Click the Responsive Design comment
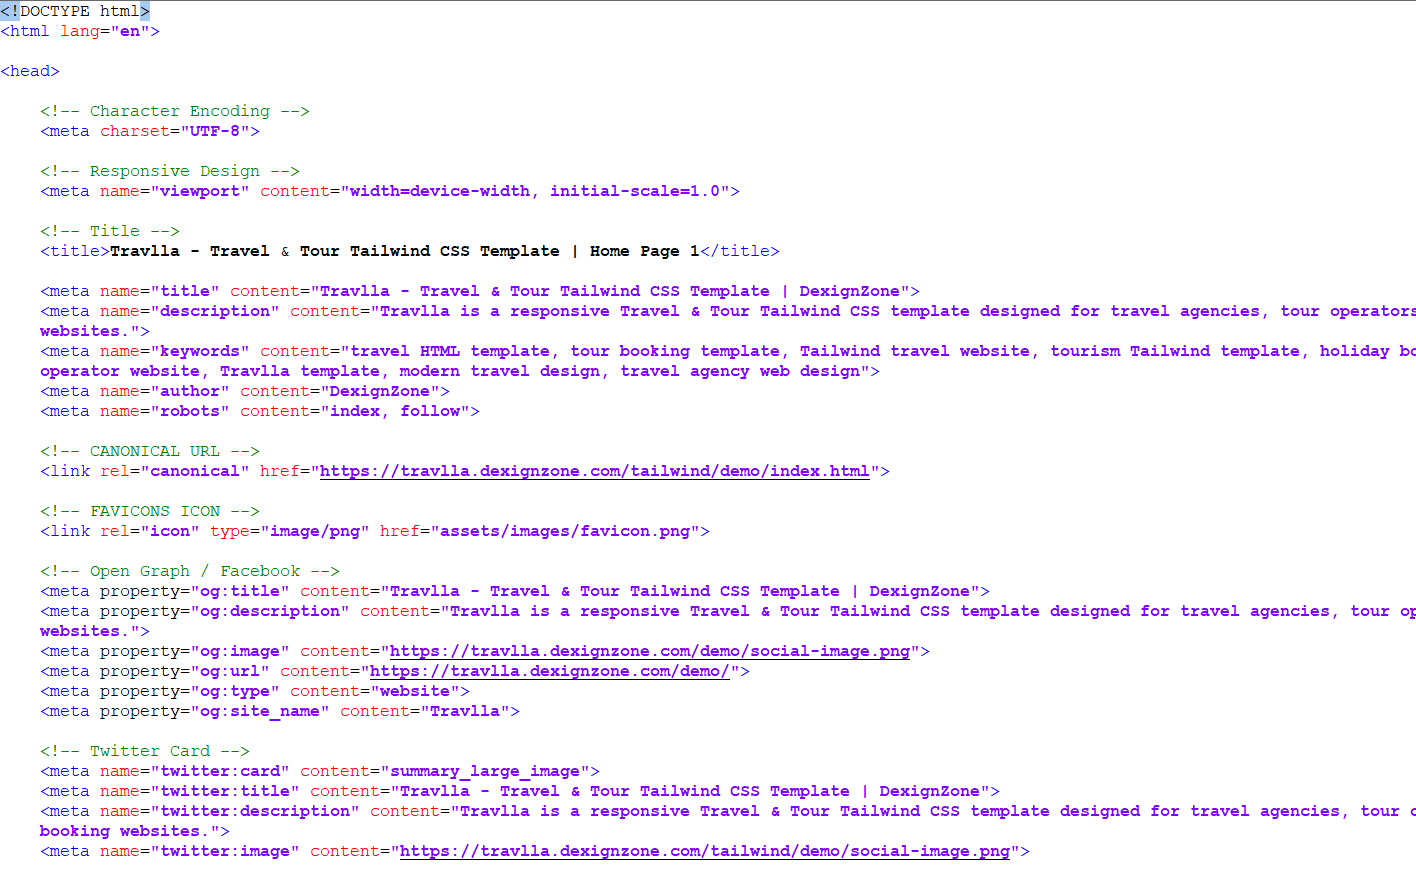 tap(169, 171)
